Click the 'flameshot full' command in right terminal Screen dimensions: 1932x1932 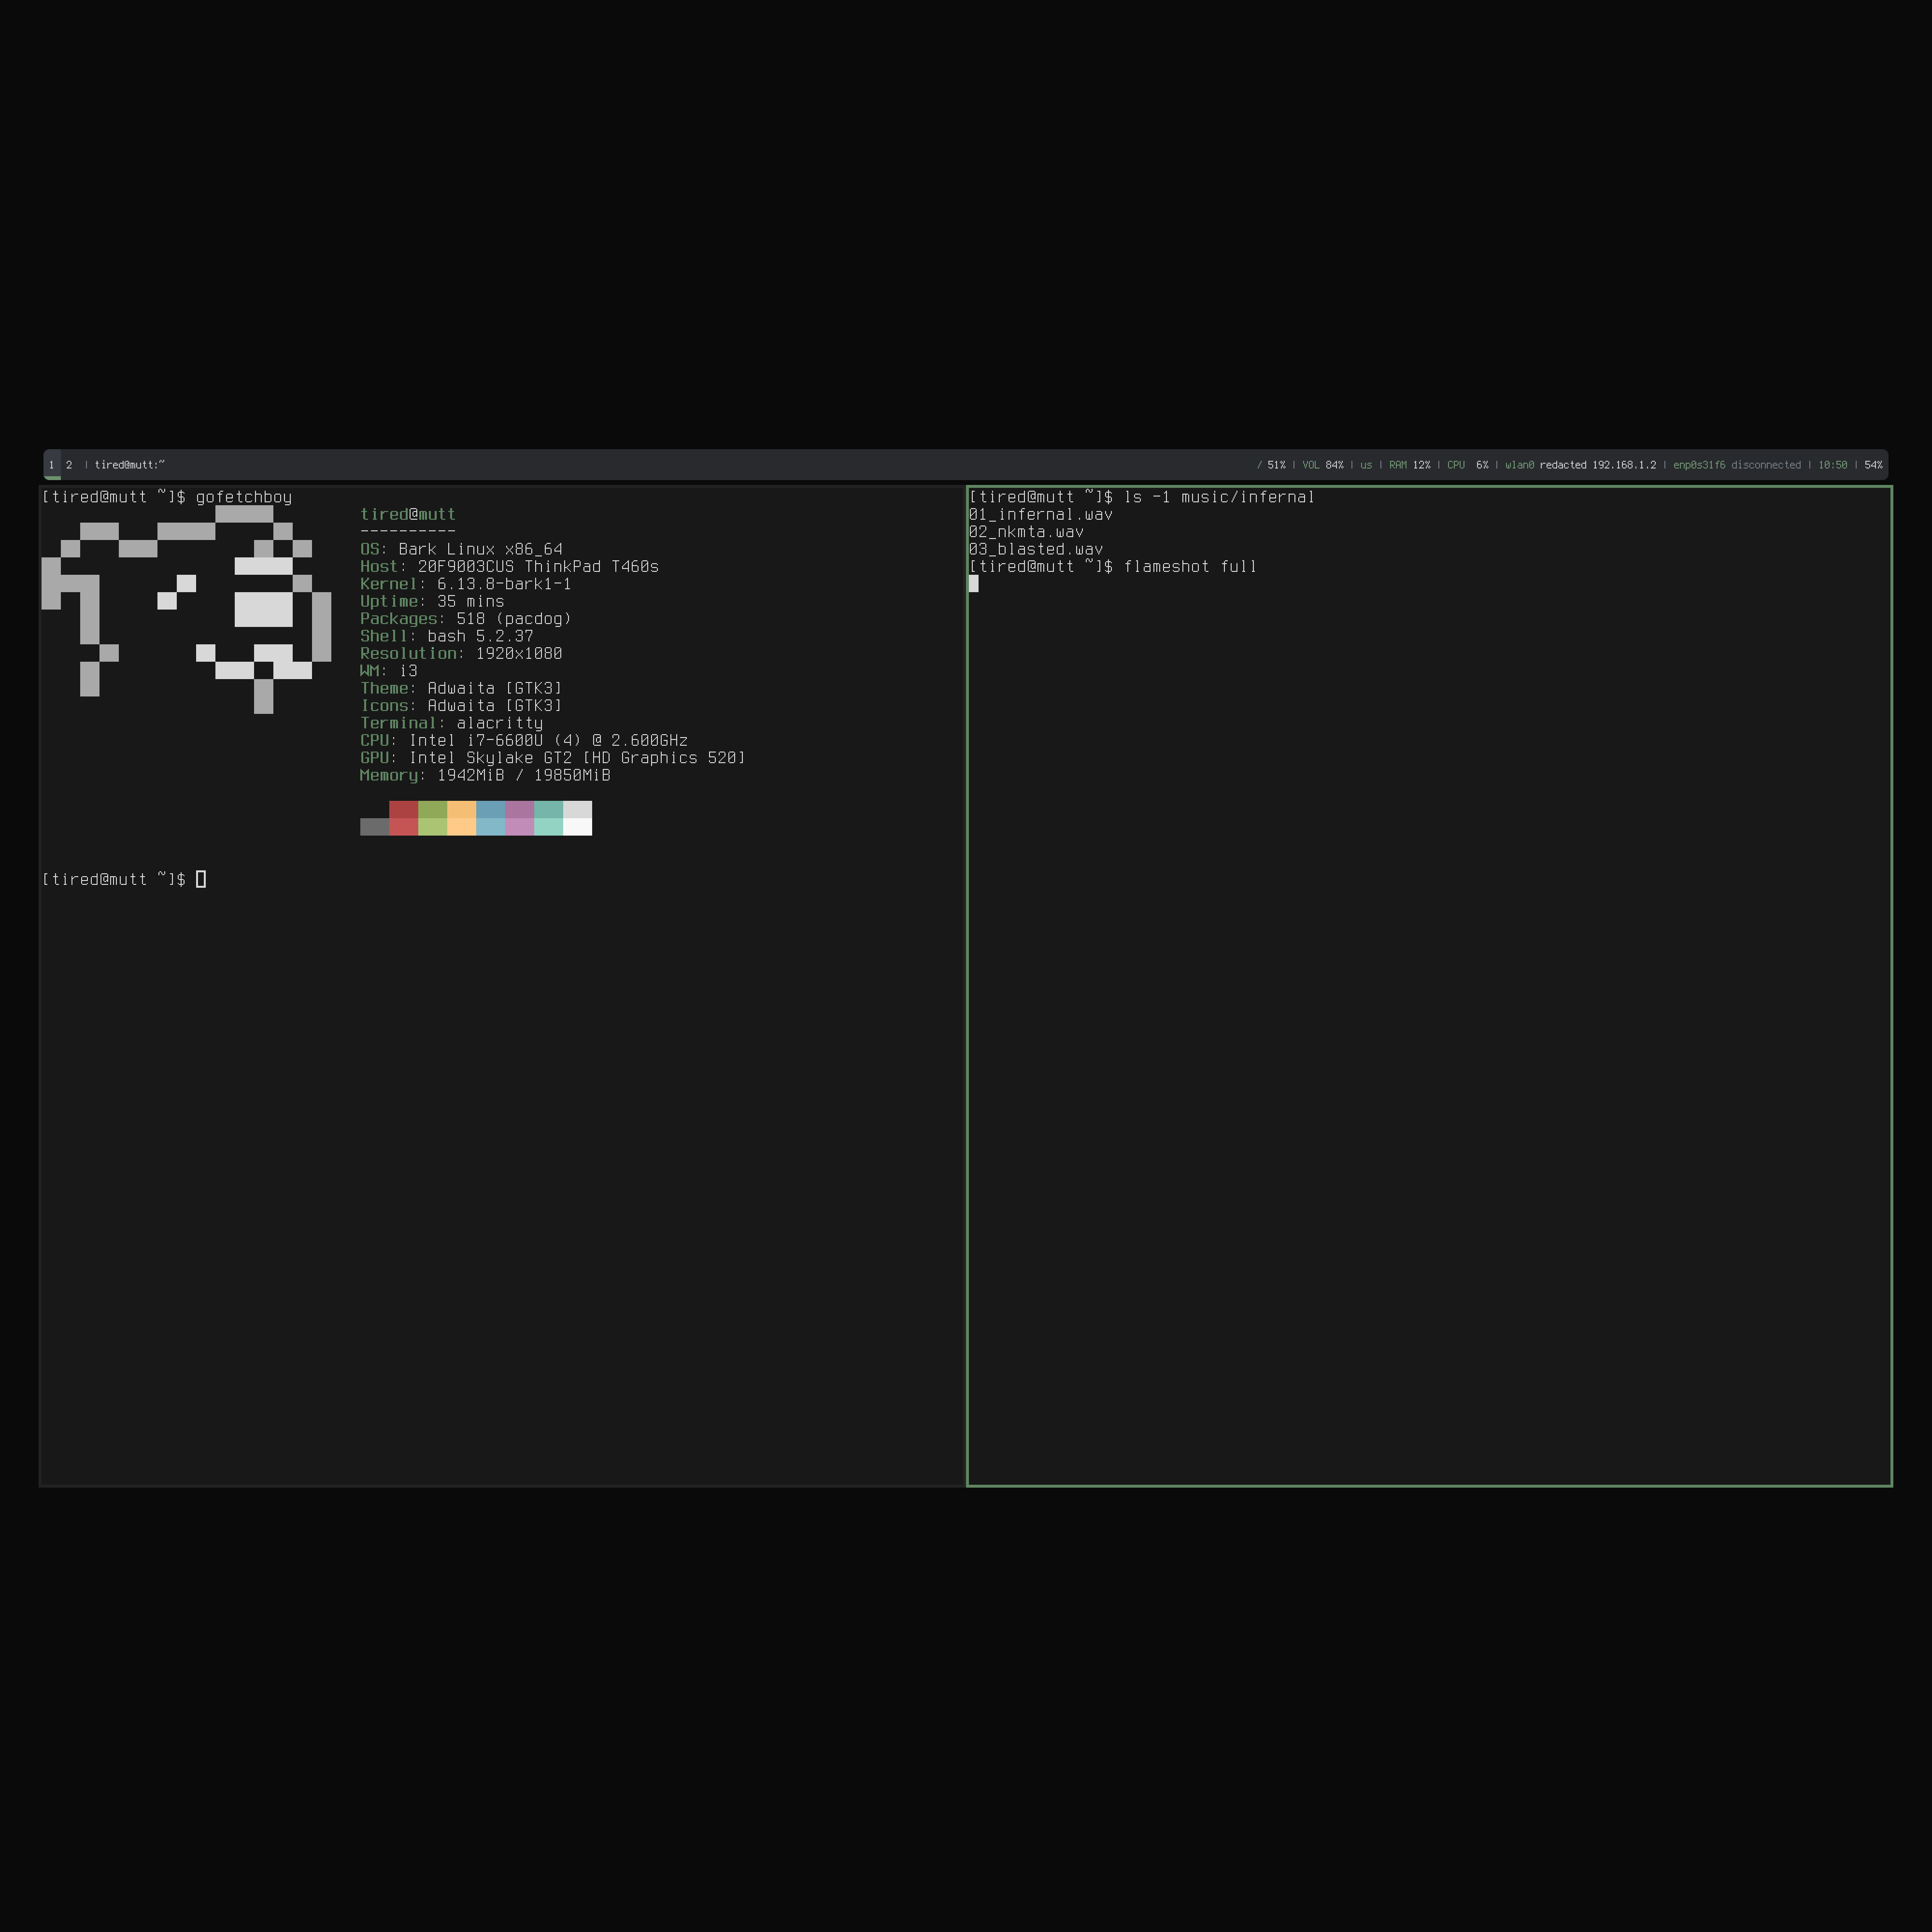(x=1190, y=567)
